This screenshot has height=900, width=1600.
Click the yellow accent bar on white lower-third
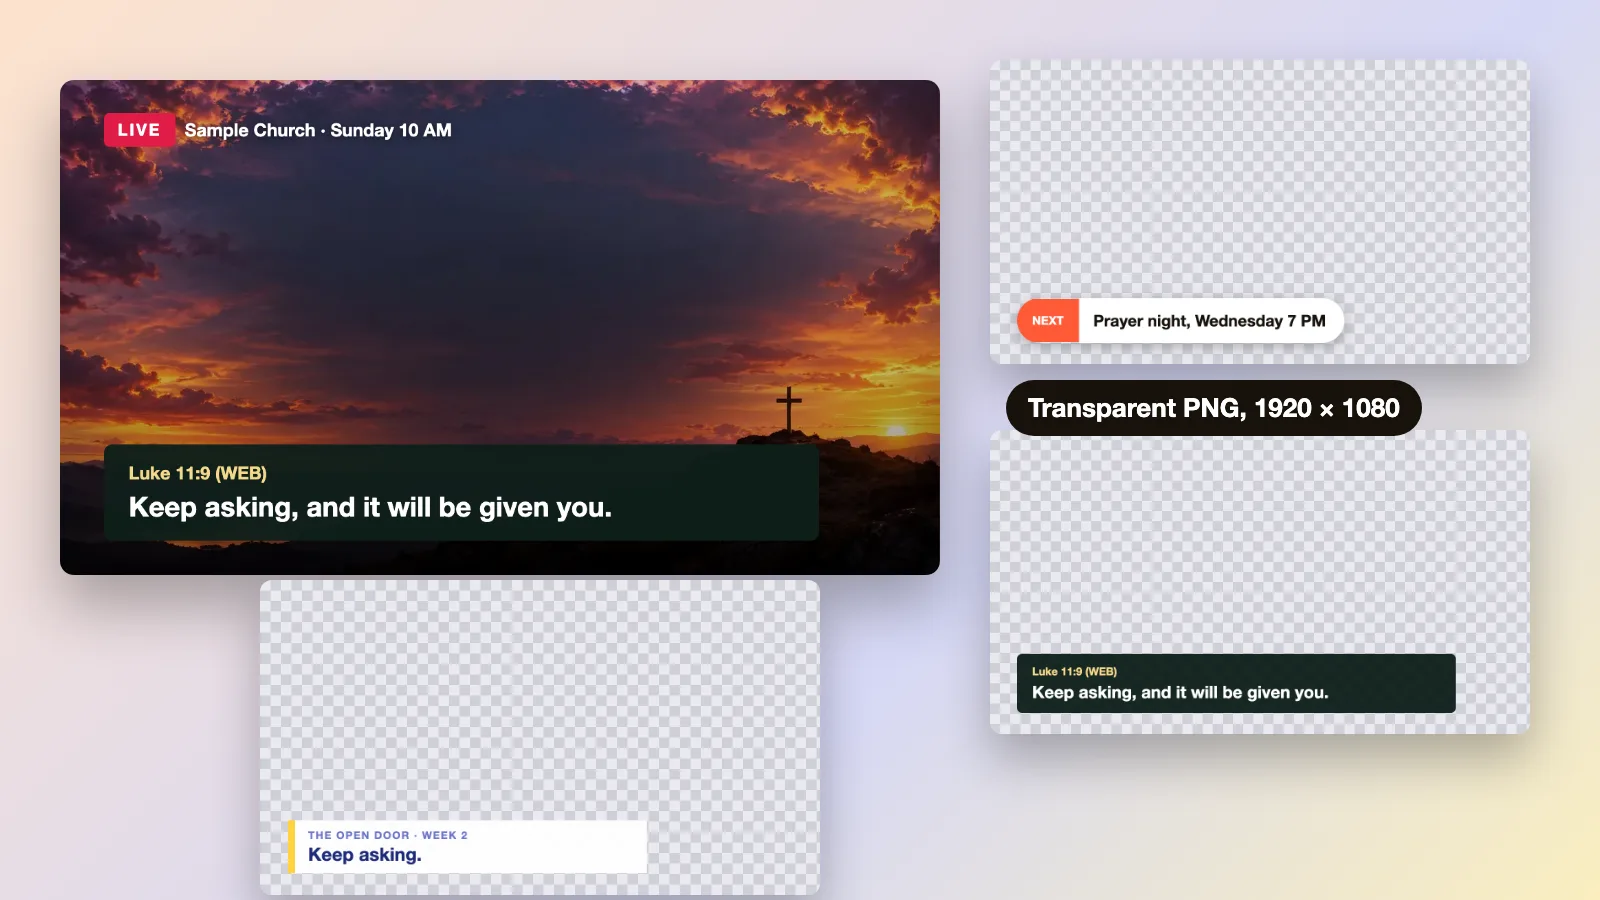point(291,847)
